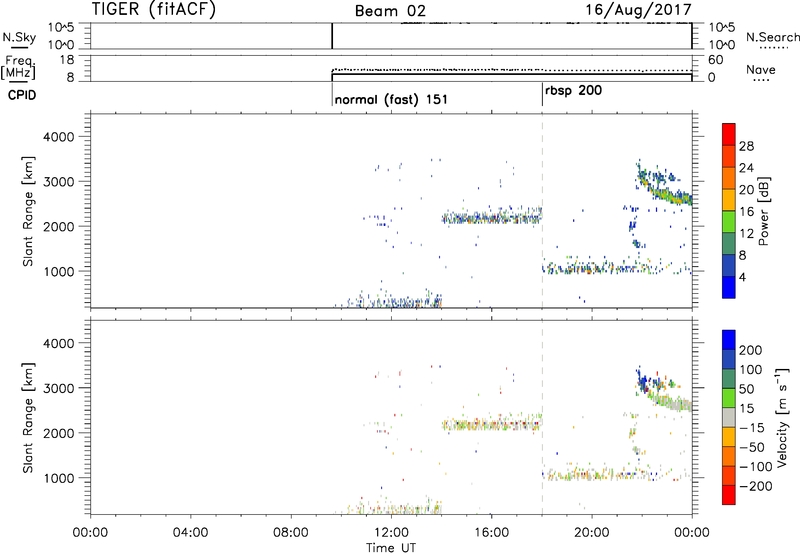Select the 'N.Search' legend label
This screenshot has height=554, width=800.
(x=772, y=37)
